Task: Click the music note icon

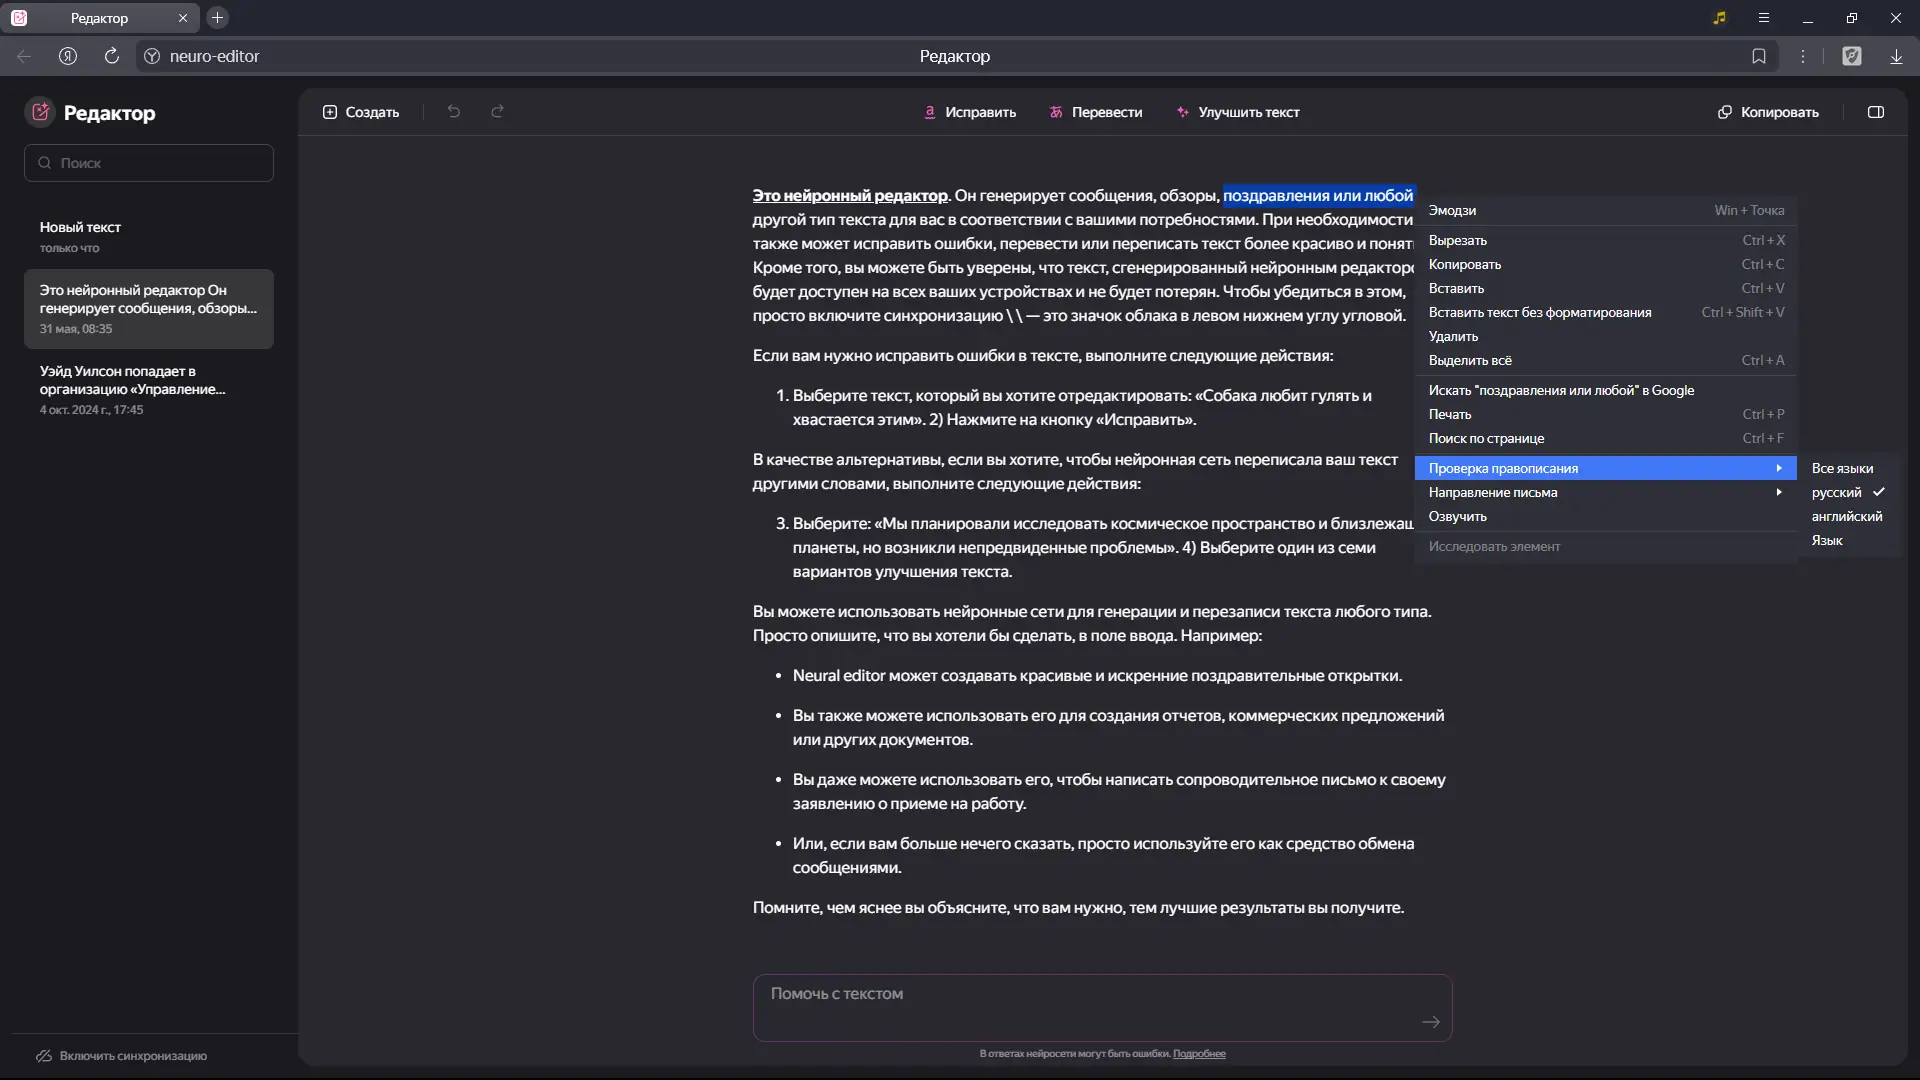Action: [x=1719, y=18]
